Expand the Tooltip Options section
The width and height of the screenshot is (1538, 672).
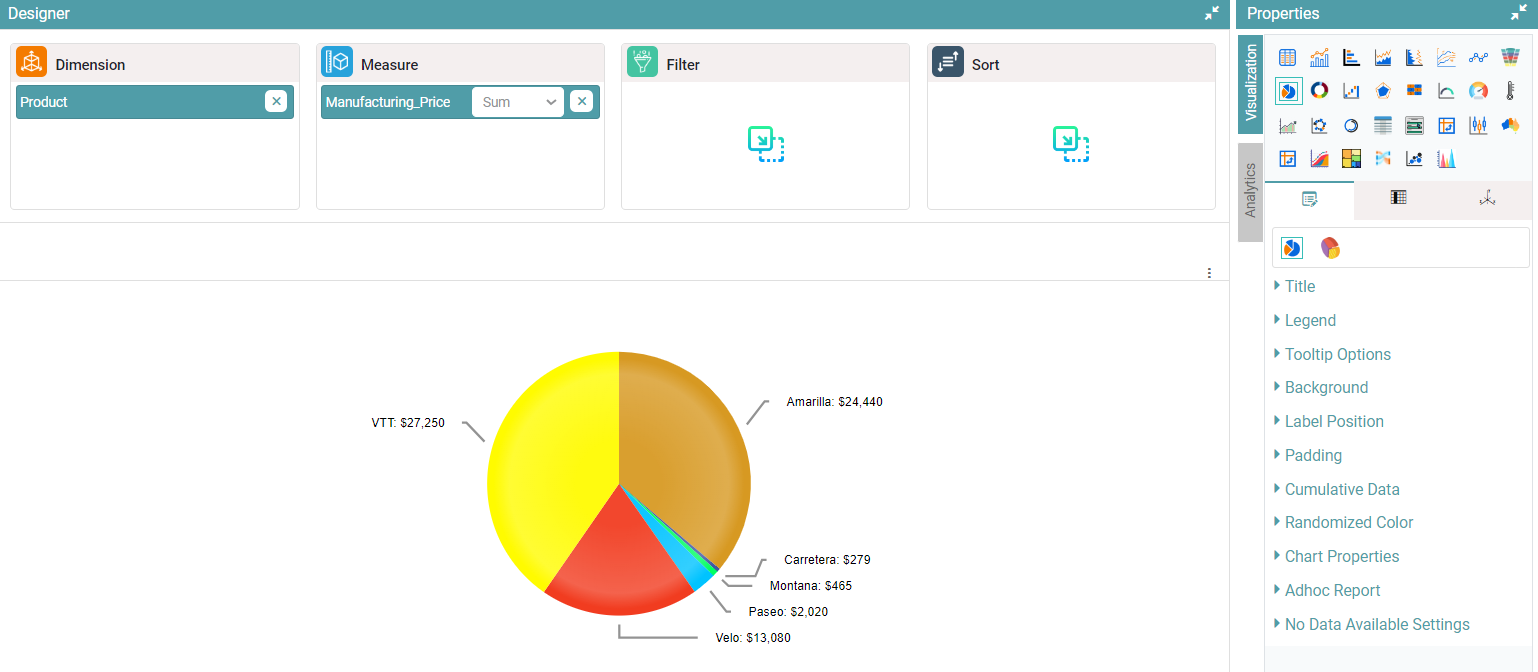1337,354
